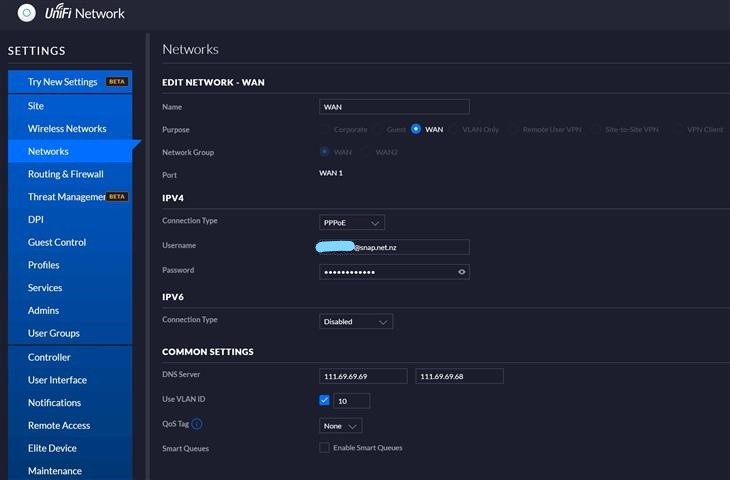
Task: Show password with the eye icon
Action: (461, 271)
